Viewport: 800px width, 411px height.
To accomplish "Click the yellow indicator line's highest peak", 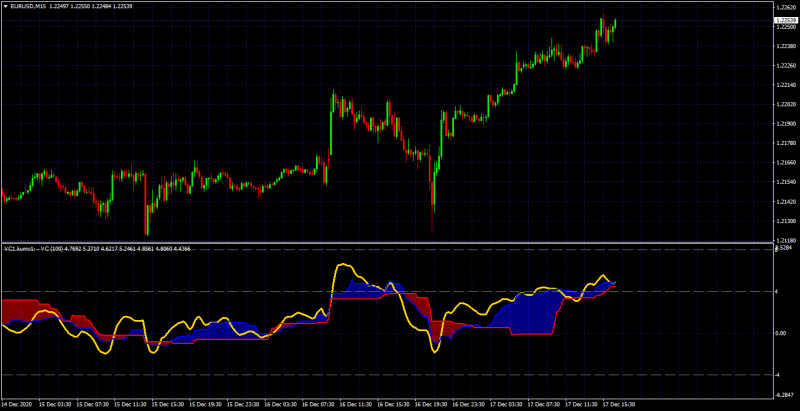I will coord(343,265).
